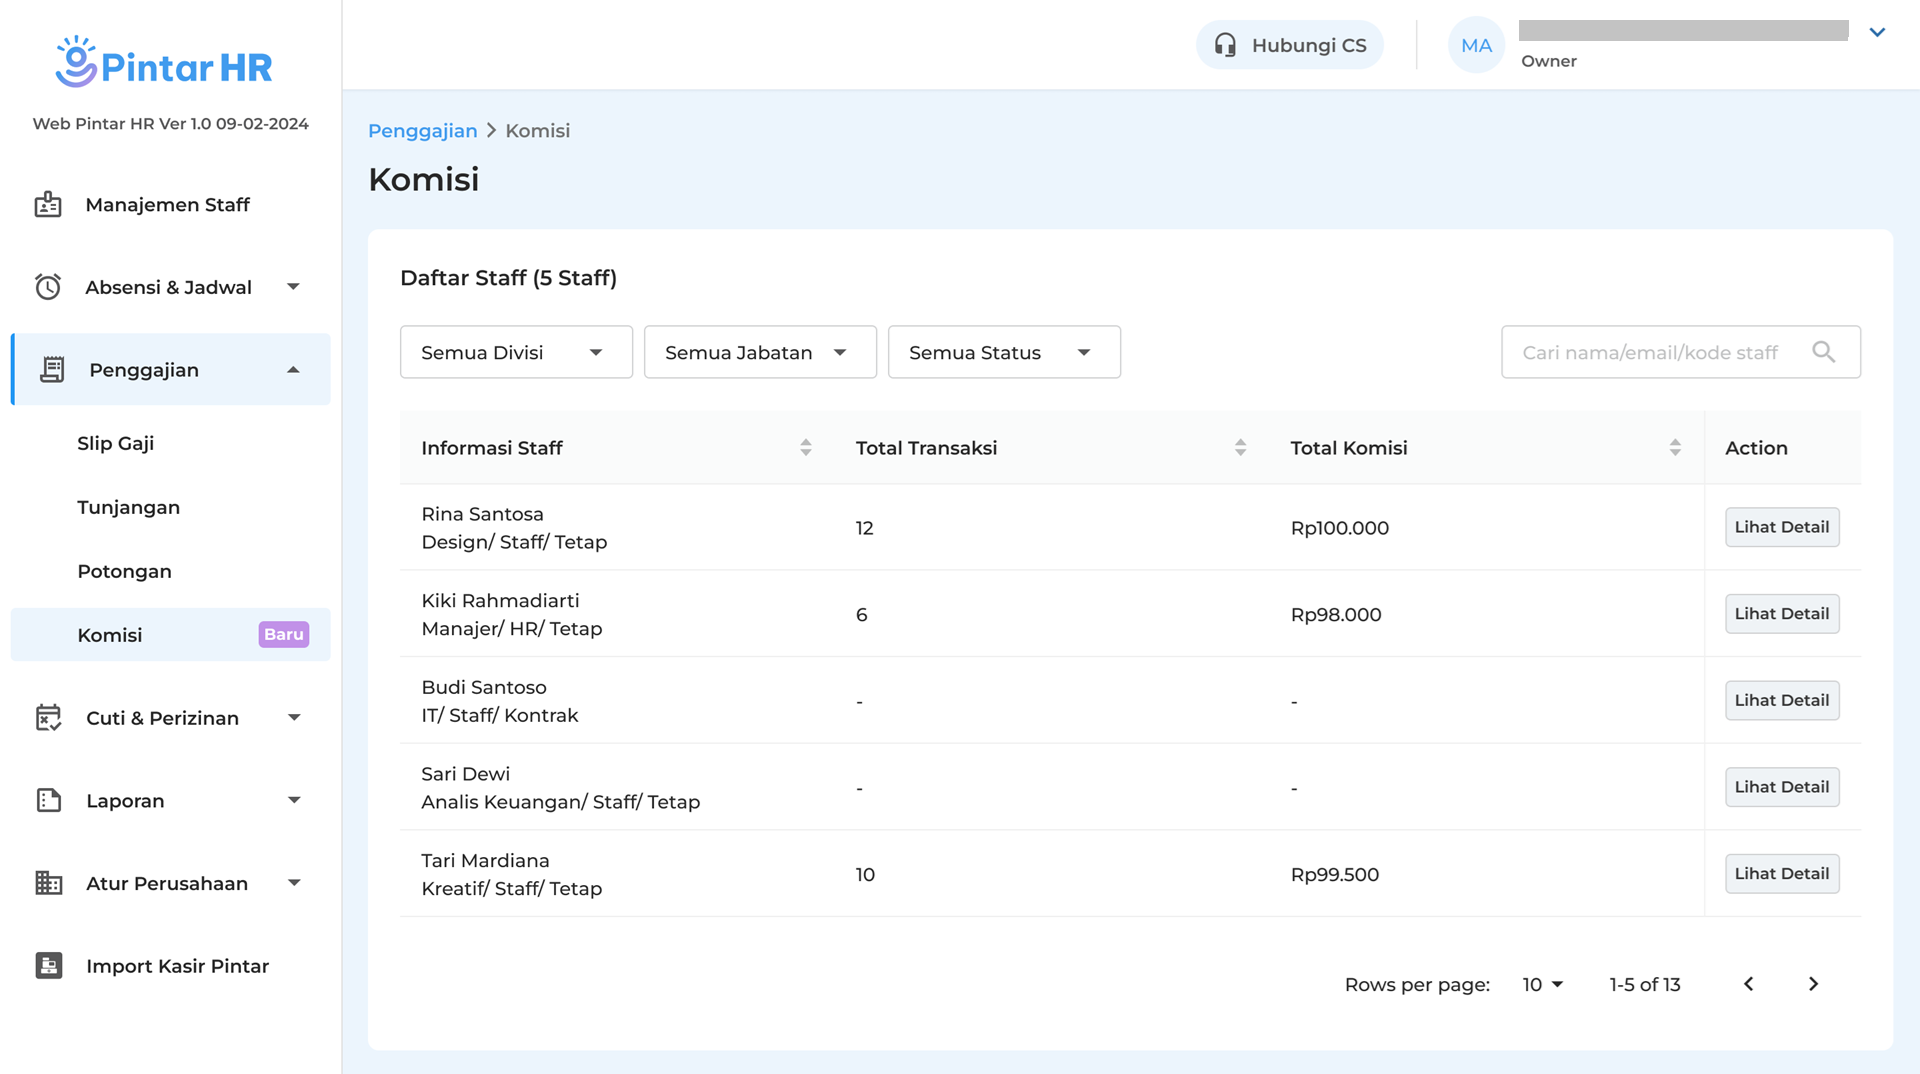Navigate to Penggajian breadcrumb link
1920x1074 pixels.
[422, 131]
